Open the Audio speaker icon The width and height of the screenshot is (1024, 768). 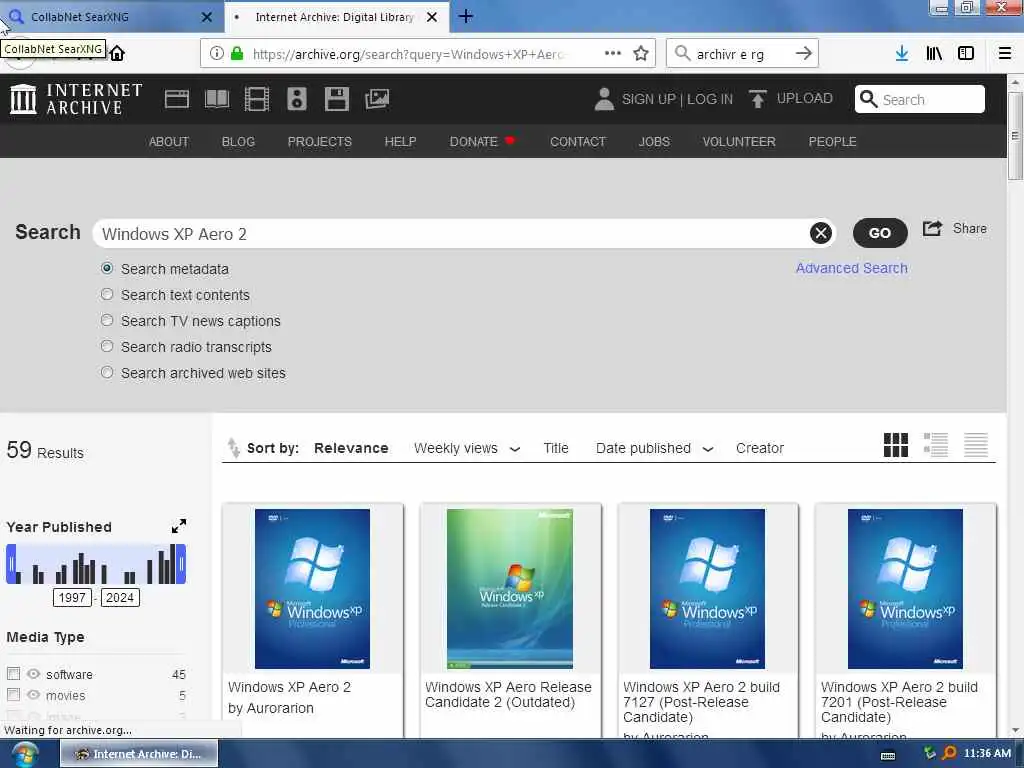tap(296, 99)
